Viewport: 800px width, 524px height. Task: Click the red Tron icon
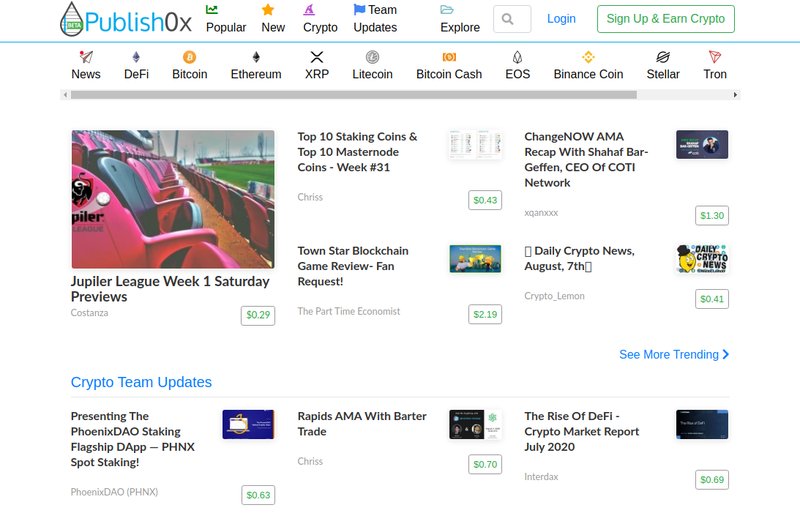coord(714,57)
